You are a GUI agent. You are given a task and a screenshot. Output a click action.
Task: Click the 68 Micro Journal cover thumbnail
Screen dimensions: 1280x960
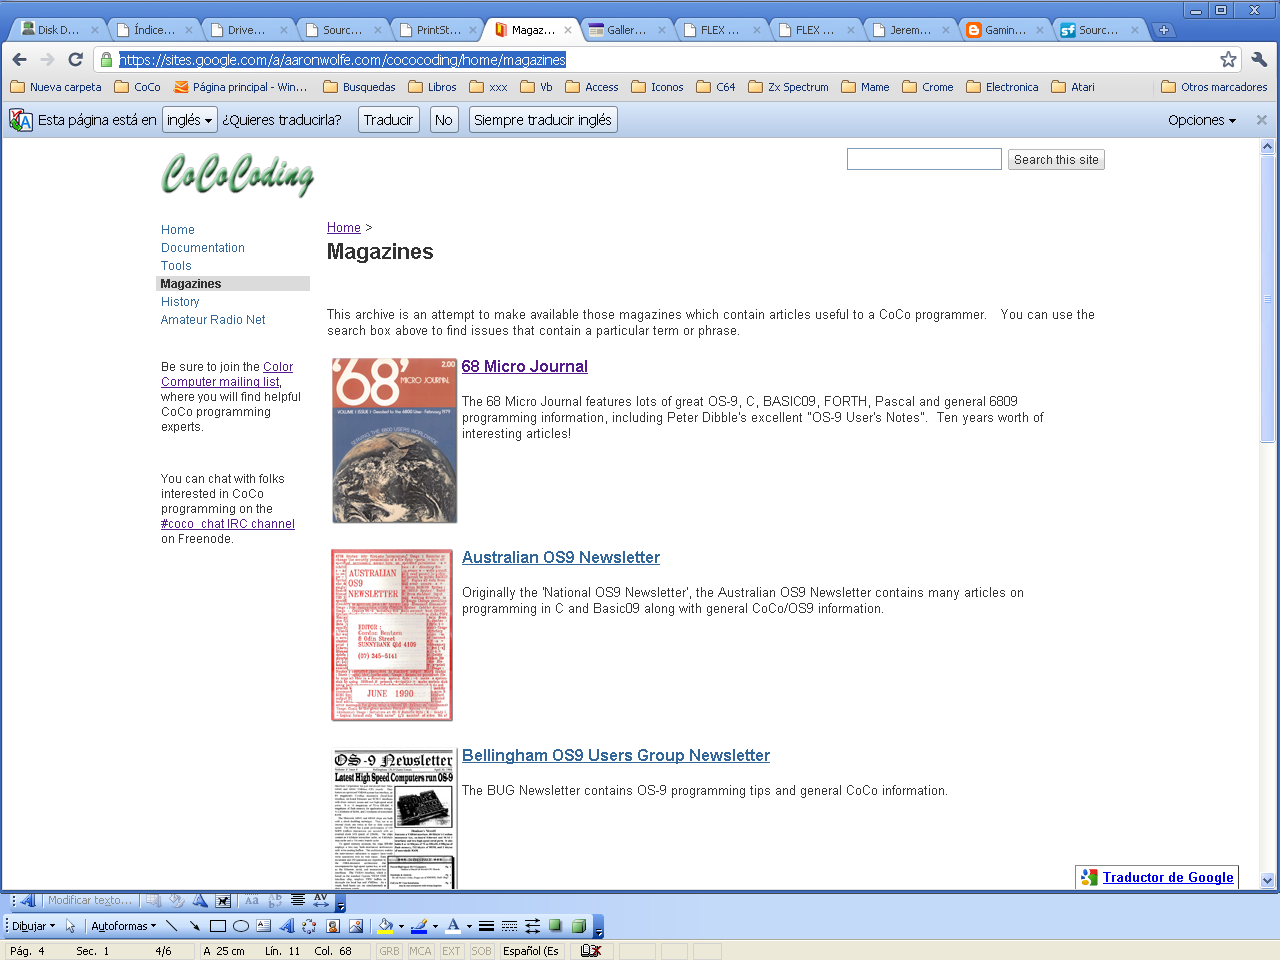394,441
